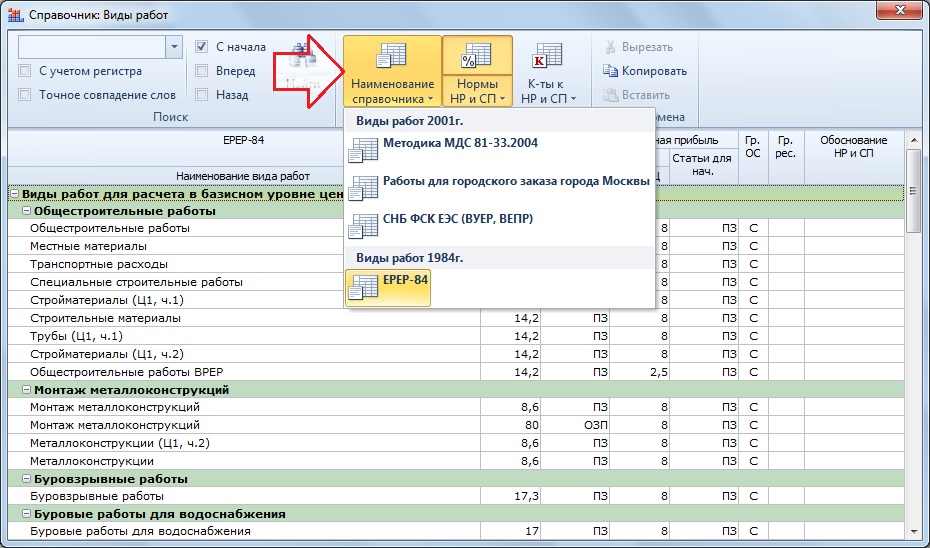Select Методика МДС 81-33.2004 list icon
This screenshot has height=548, width=930.
coord(363,151)
